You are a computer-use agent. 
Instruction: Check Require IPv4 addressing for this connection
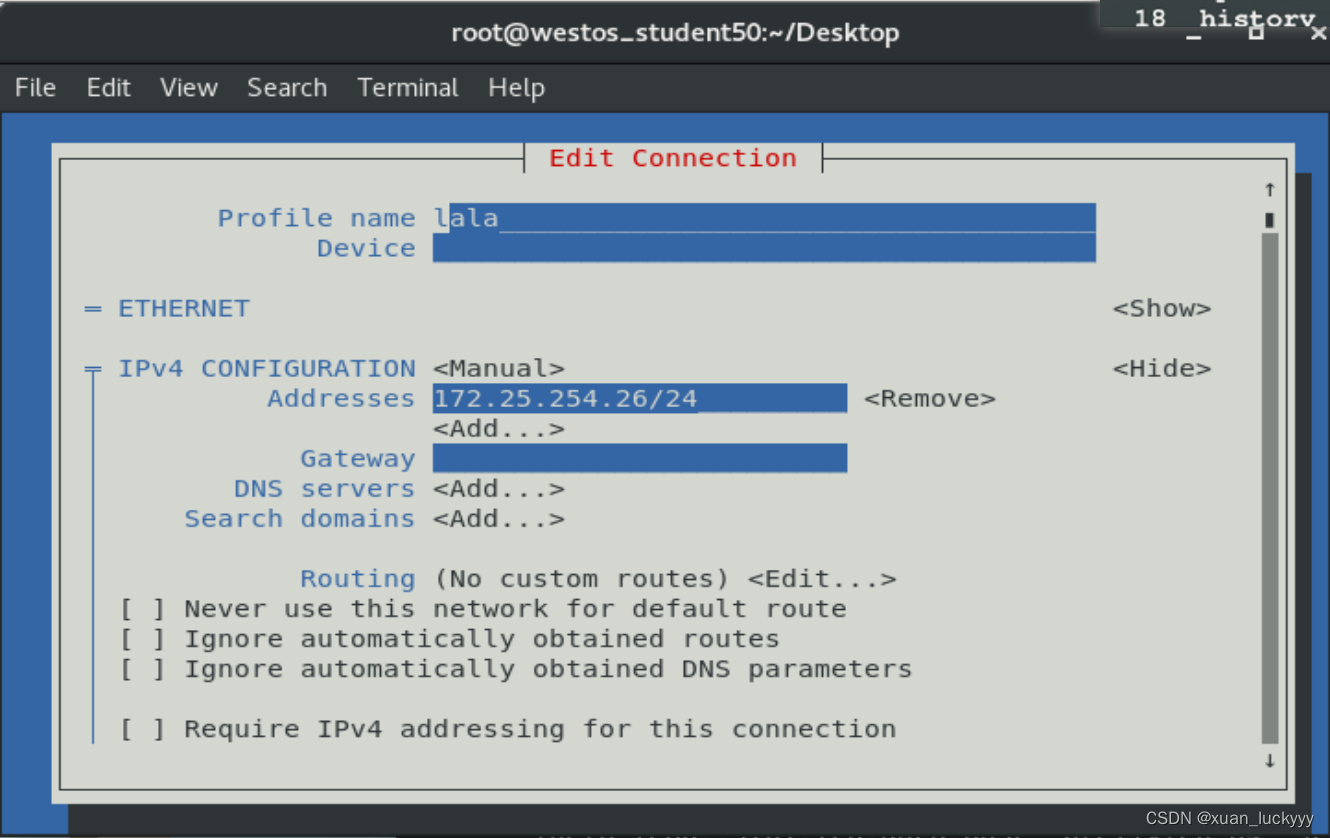point(142,729)
